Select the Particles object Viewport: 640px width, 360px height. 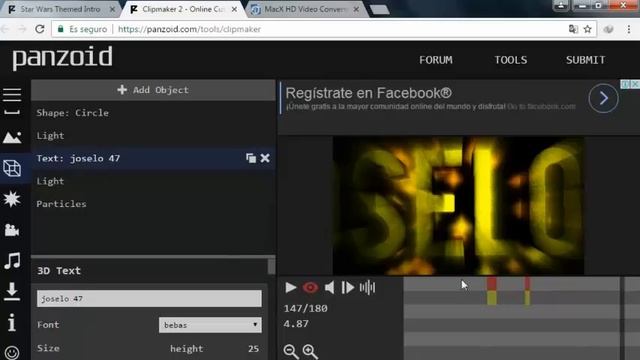point(153,204)
